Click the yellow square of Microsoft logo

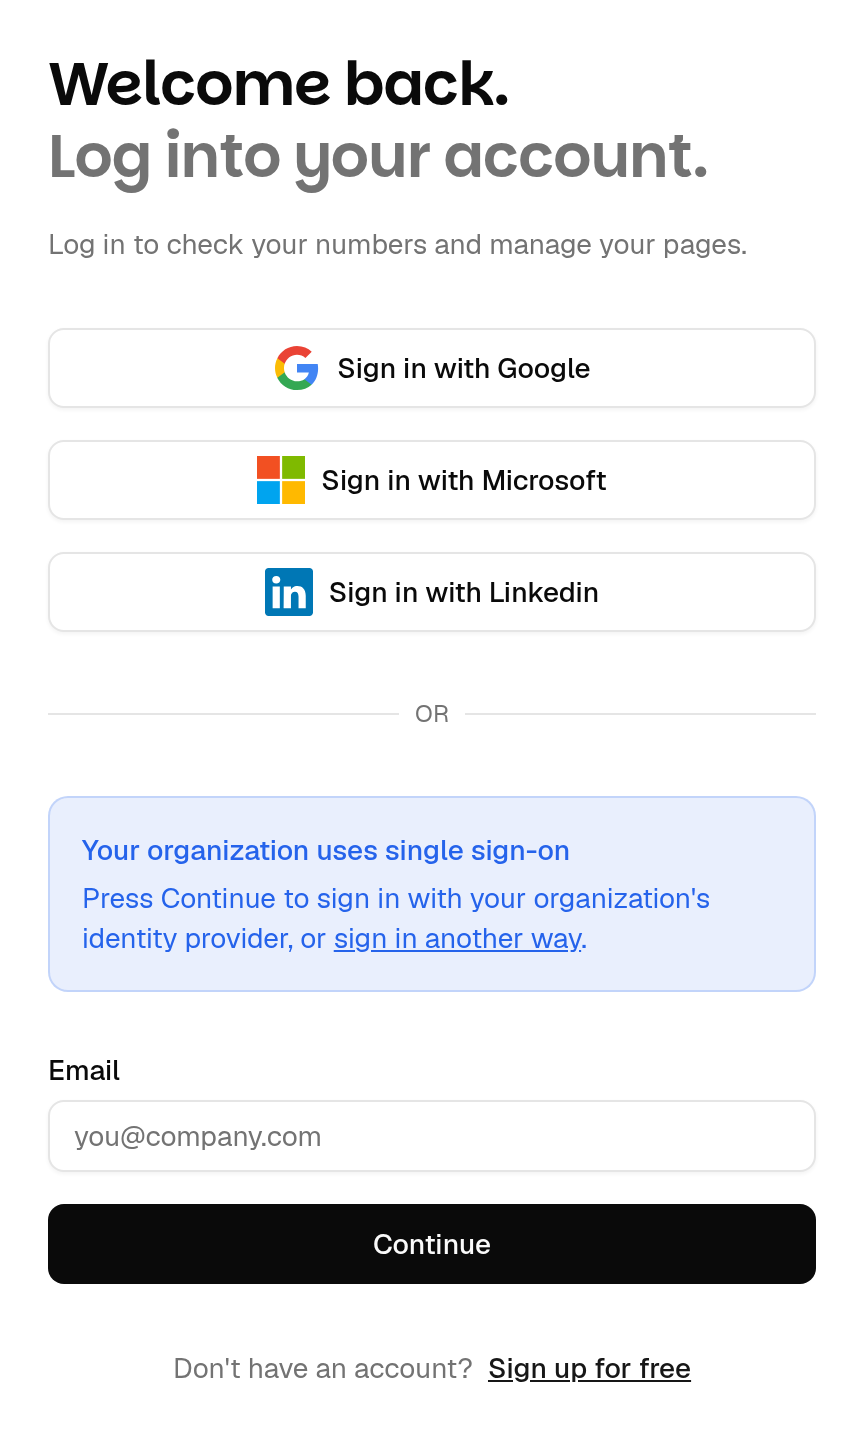click(x=293, y=492)
